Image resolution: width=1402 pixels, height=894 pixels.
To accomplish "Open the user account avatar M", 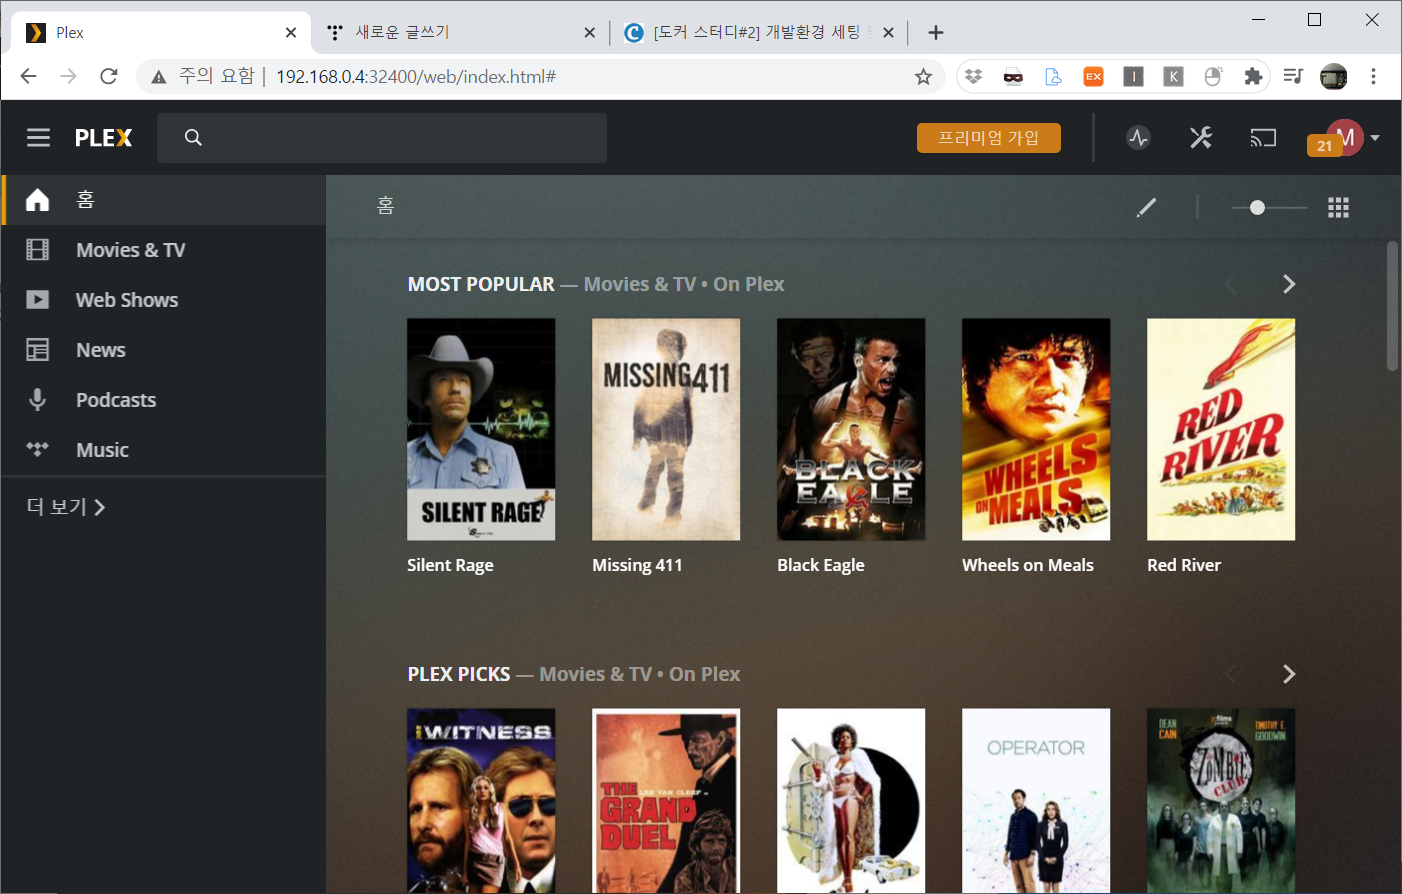I will tap(1346, 137).
